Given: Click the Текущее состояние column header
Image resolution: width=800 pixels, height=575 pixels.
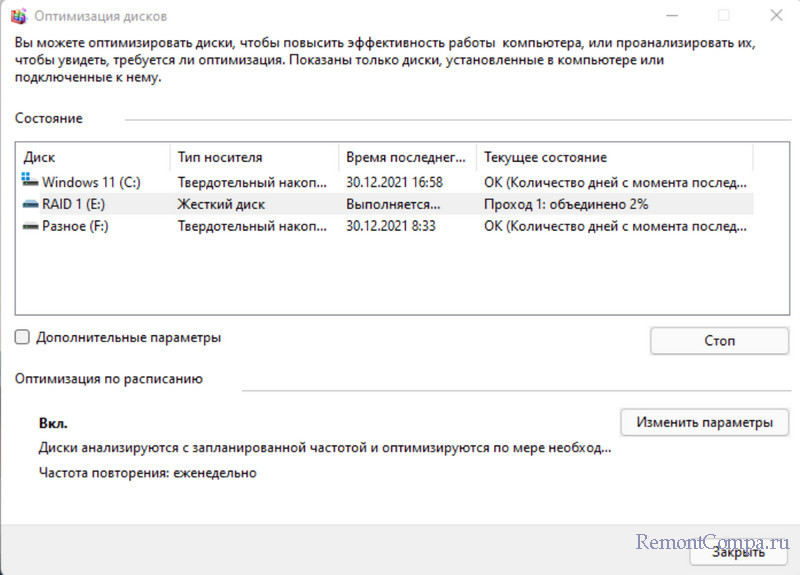Looking at the screenshot, I should [x=612, y=157].
